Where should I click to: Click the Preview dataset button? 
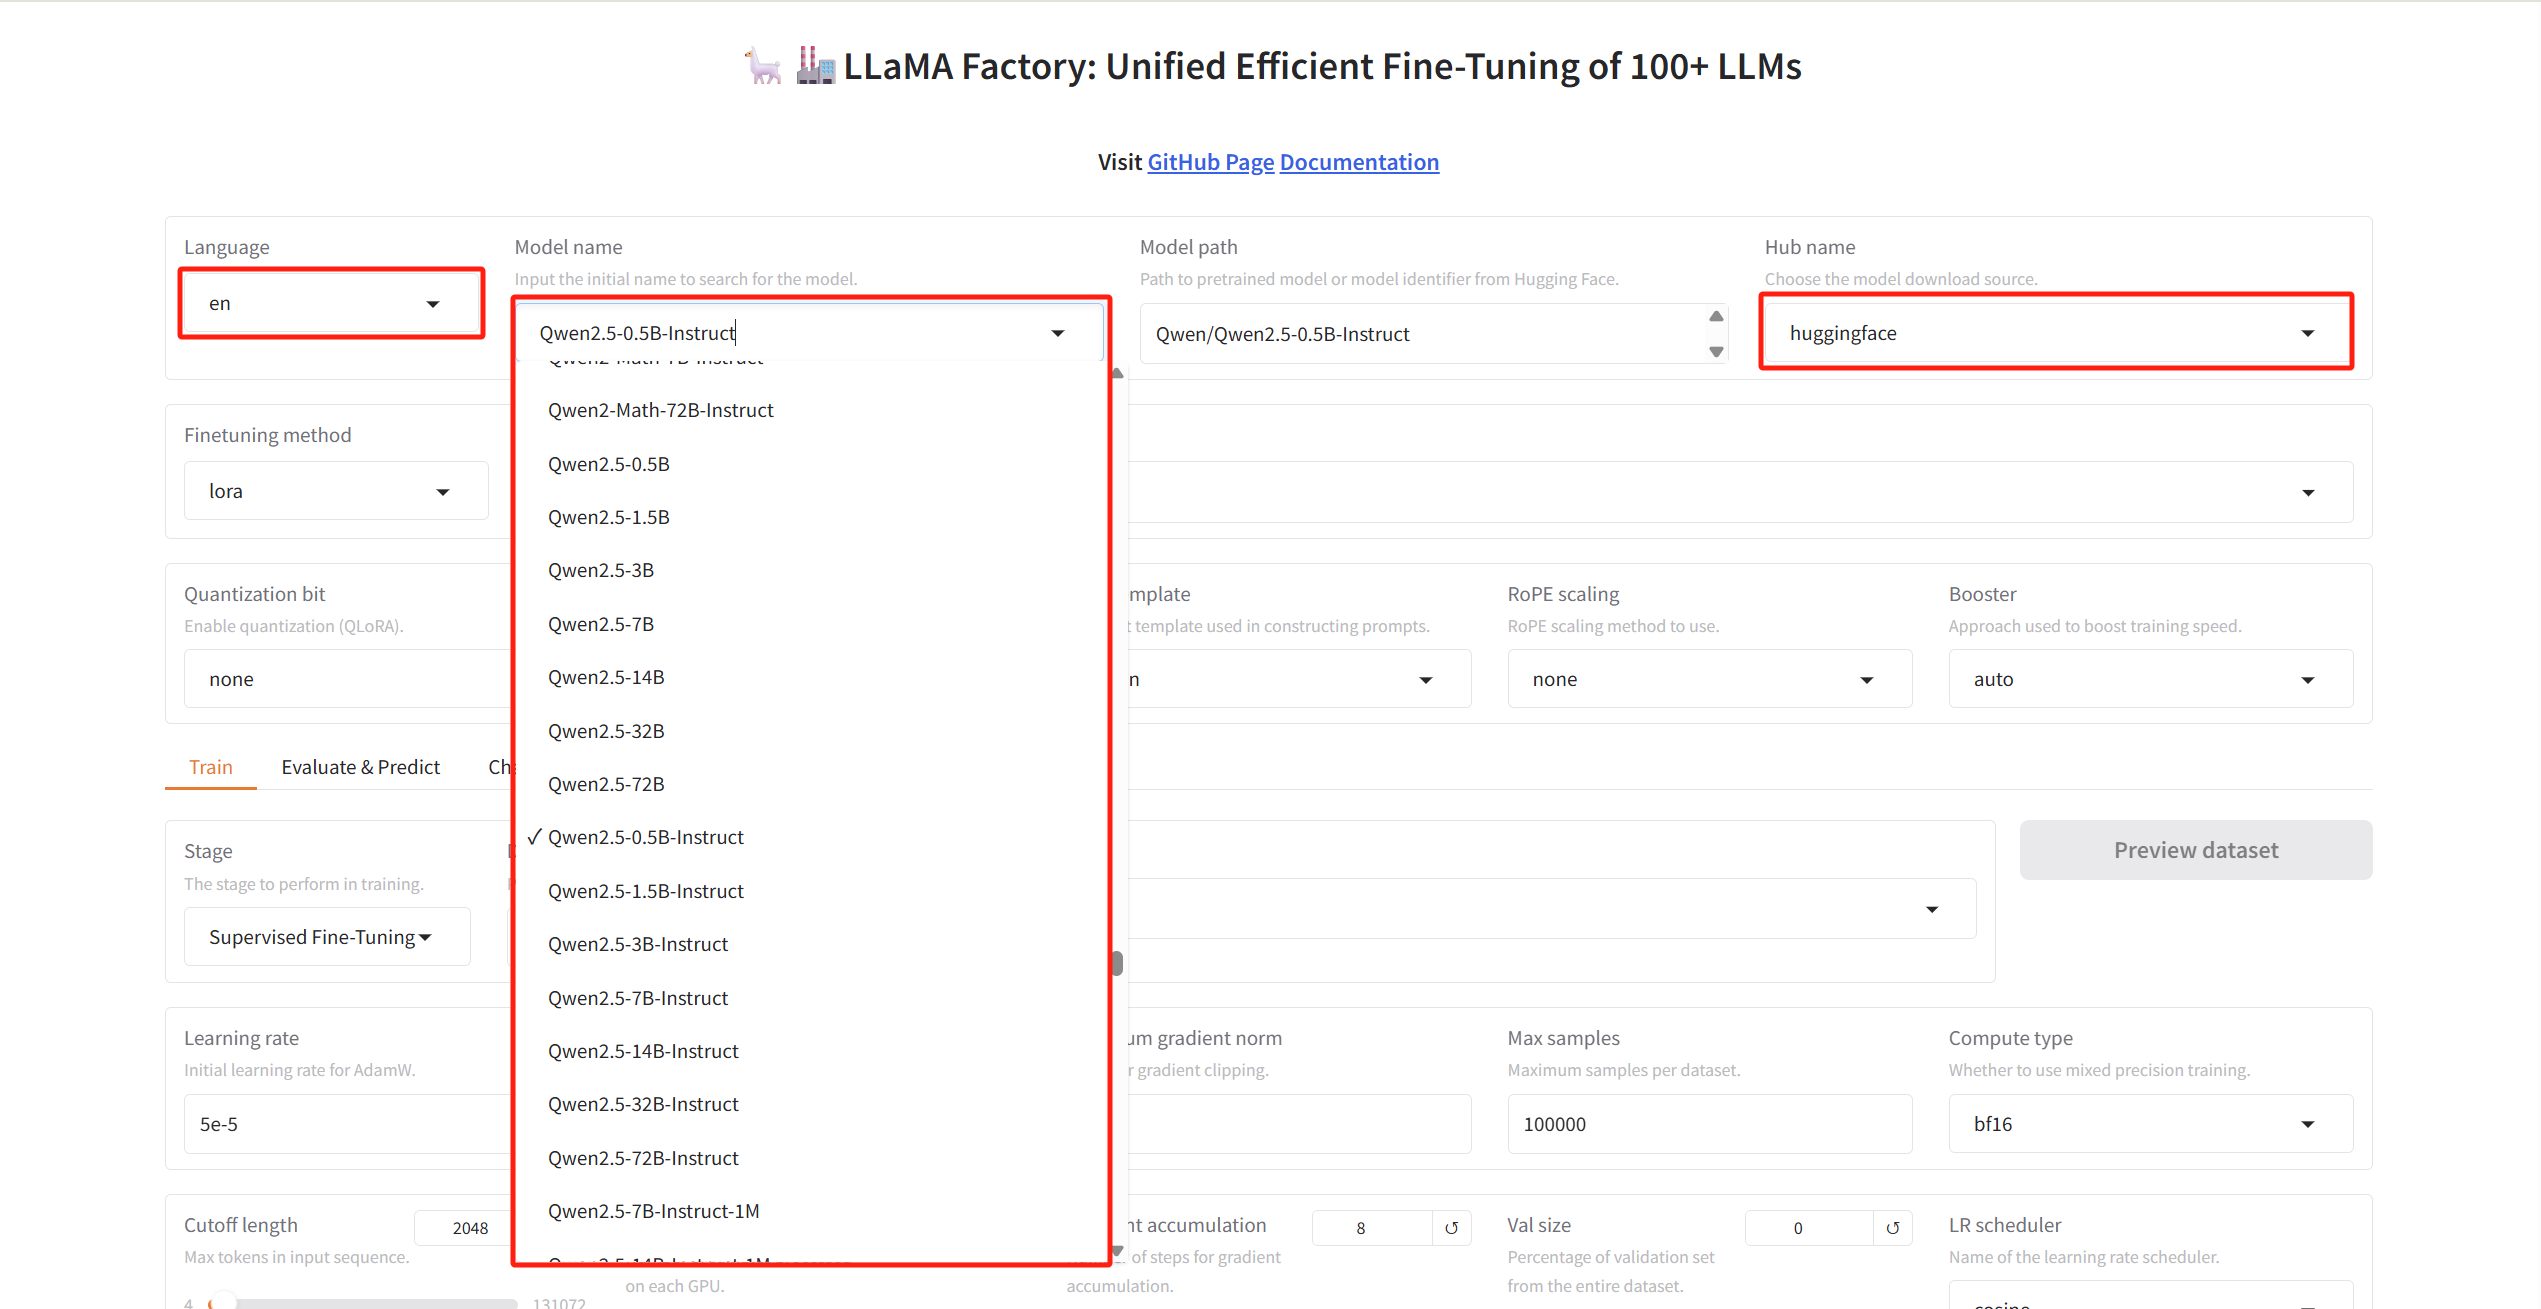(x=2195, y=850)
